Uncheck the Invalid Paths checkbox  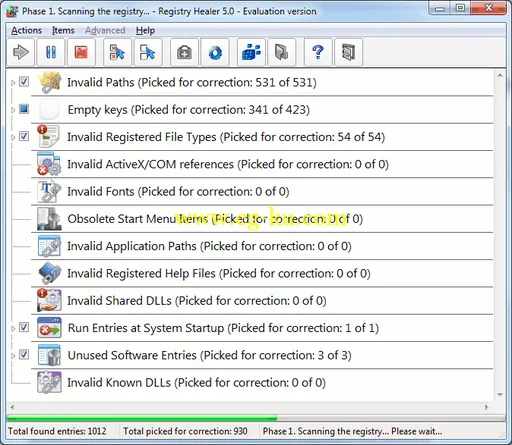24,81
